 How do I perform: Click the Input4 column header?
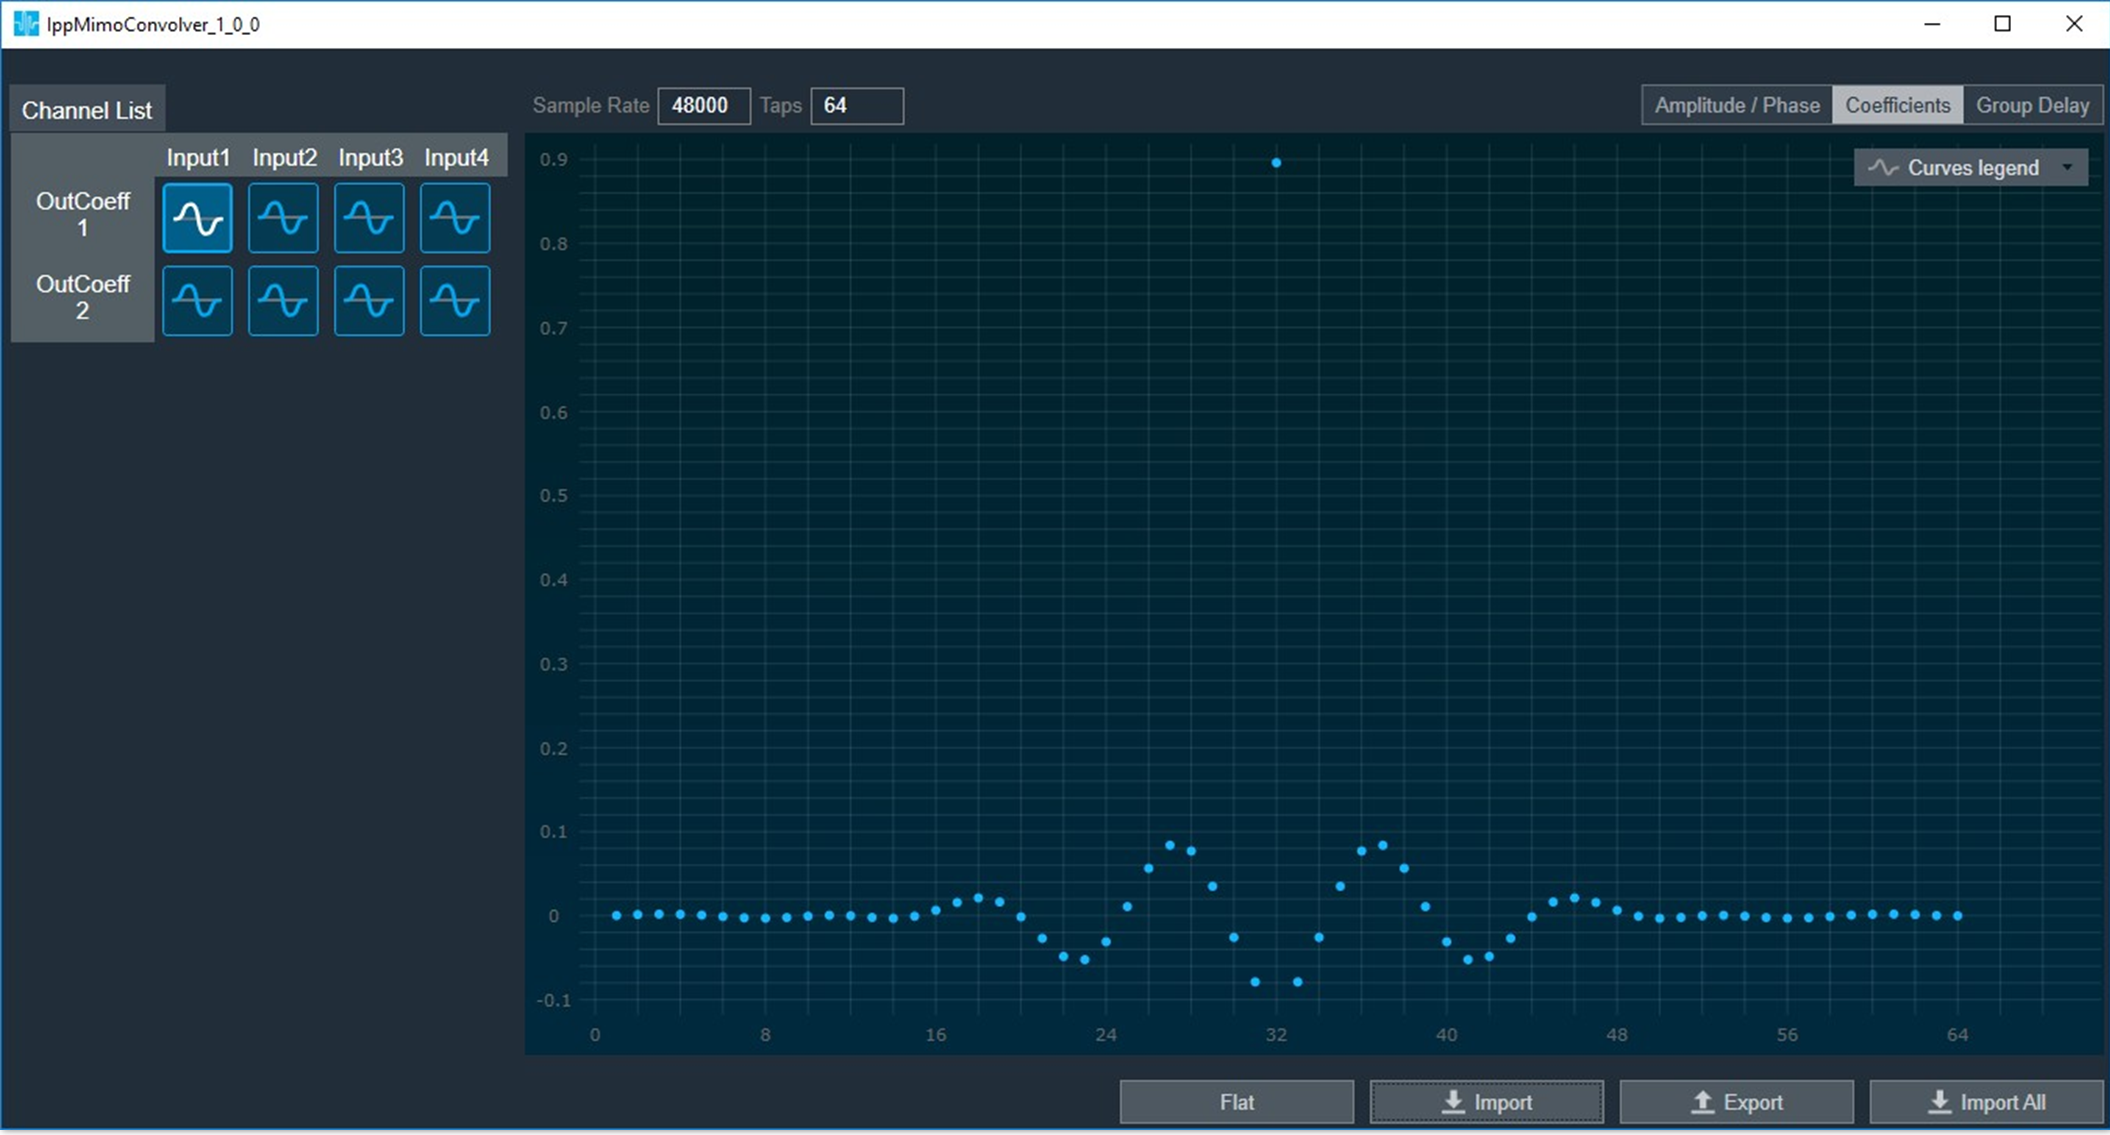pyautogui.click(x=456, y=158)
